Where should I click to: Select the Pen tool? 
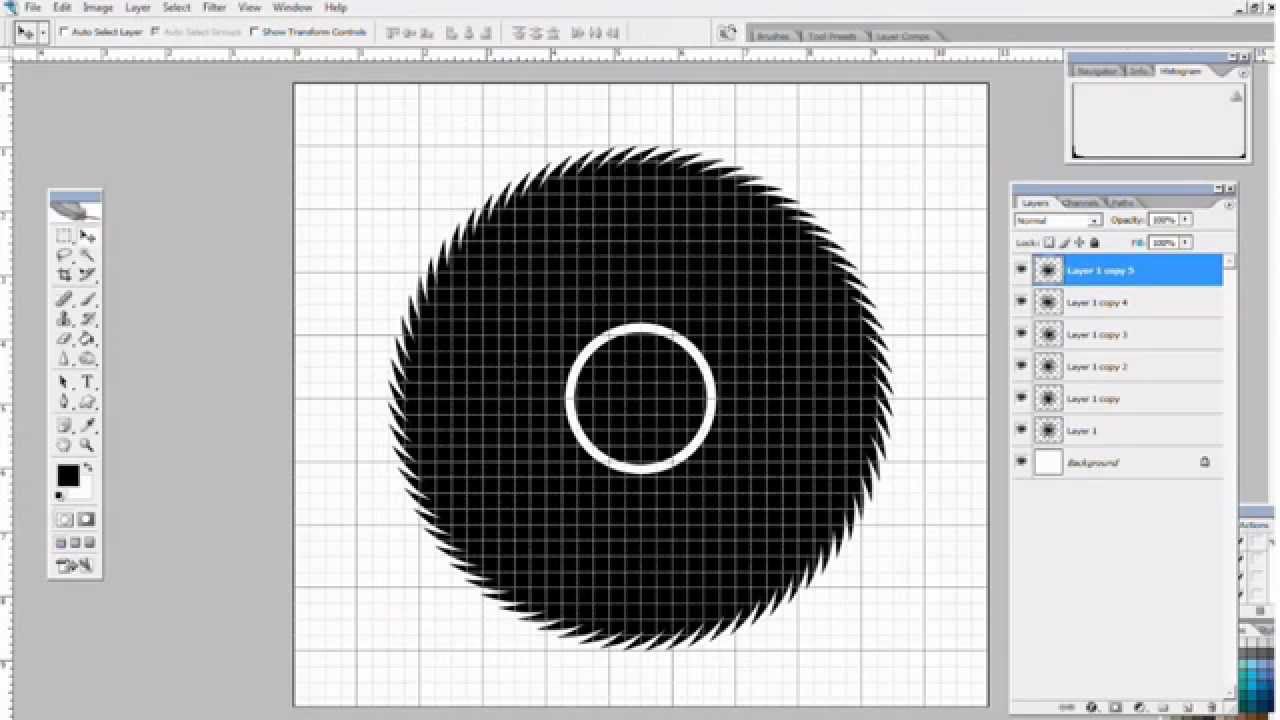(64, 401)
